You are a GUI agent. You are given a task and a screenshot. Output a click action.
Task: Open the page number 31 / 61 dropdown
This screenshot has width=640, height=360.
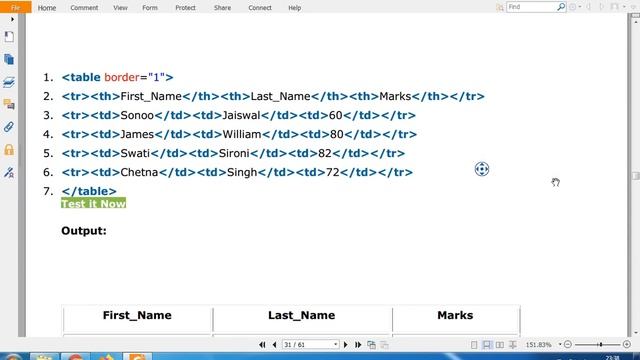click(x=336, y=345)
